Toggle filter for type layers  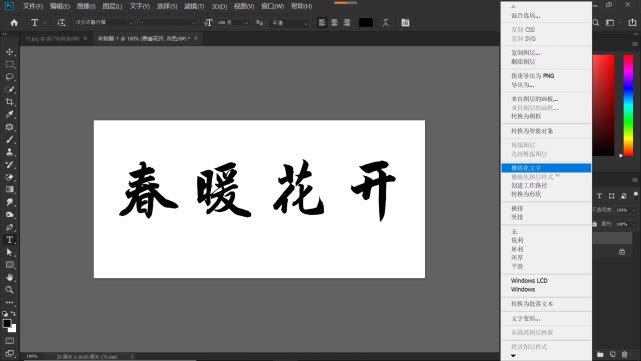tap(599, 196)
